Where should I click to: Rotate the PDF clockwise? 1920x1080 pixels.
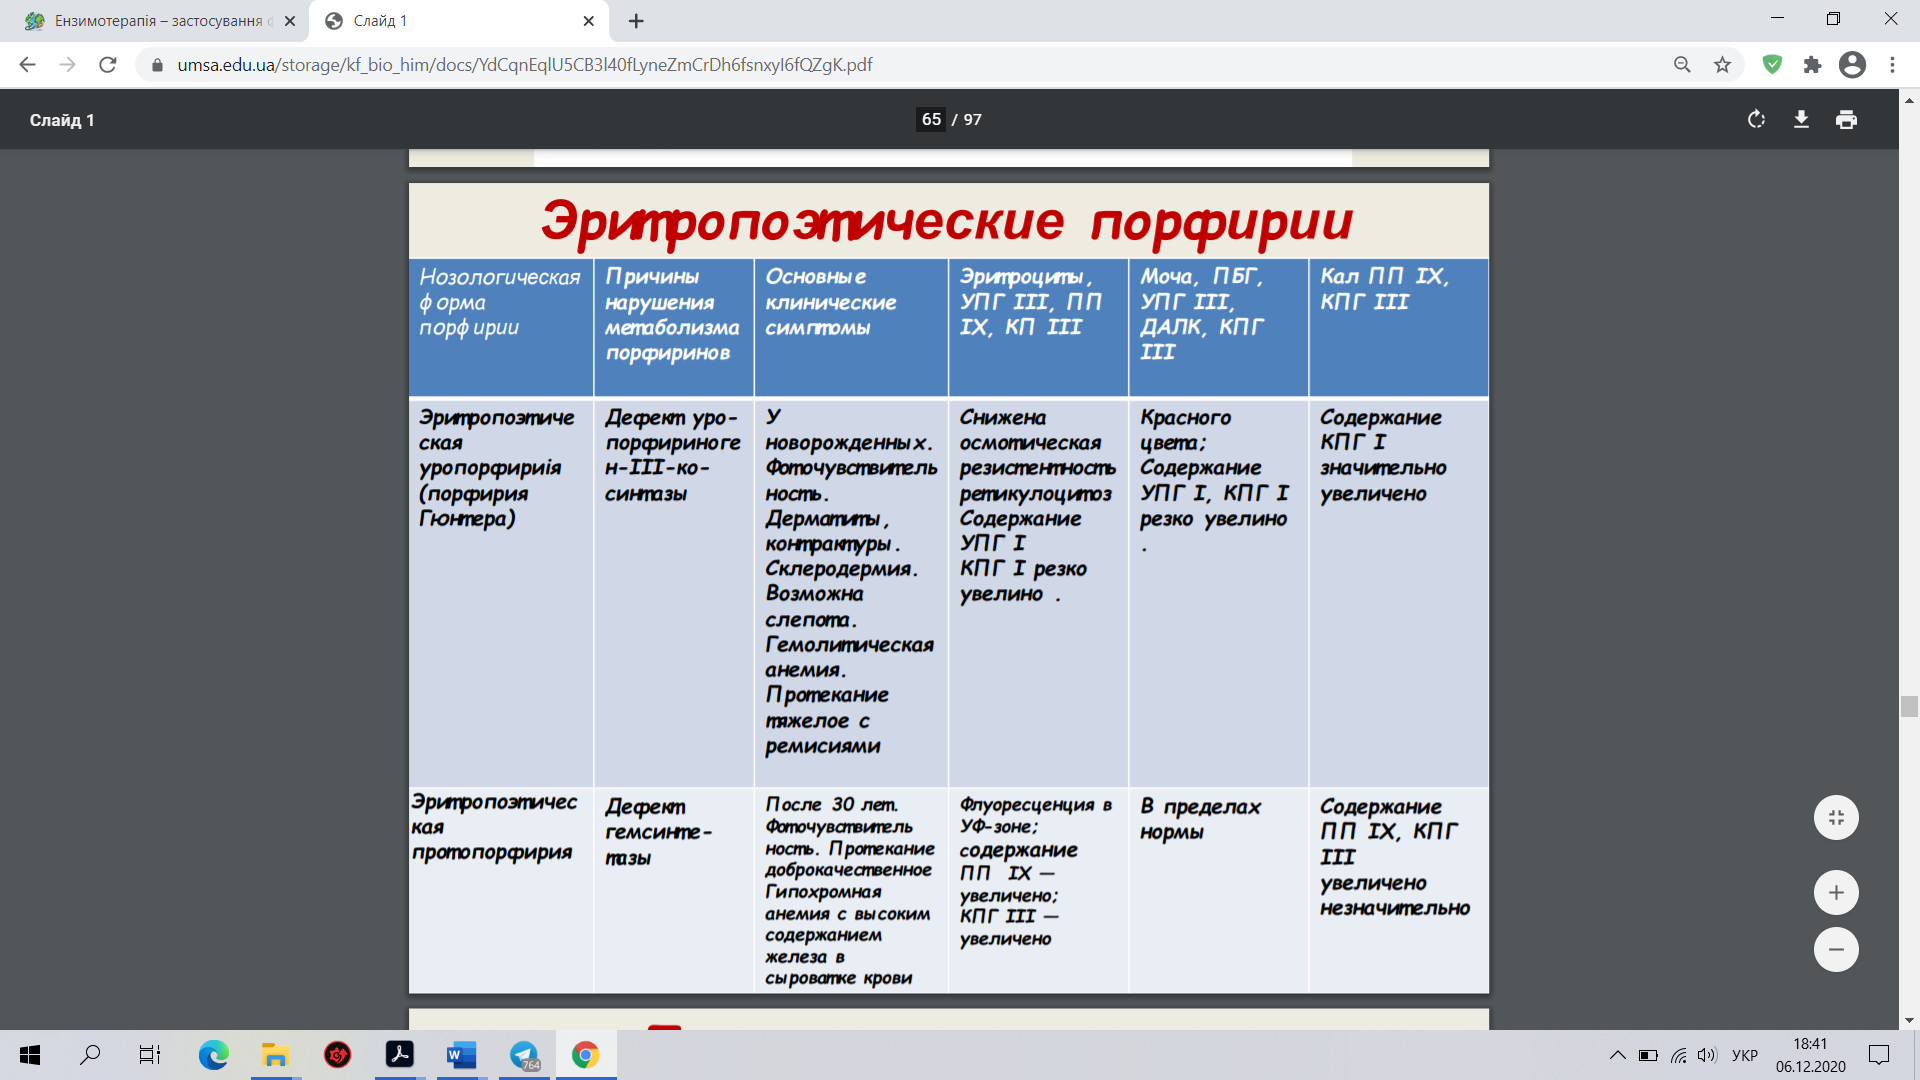pos(1756,120)
